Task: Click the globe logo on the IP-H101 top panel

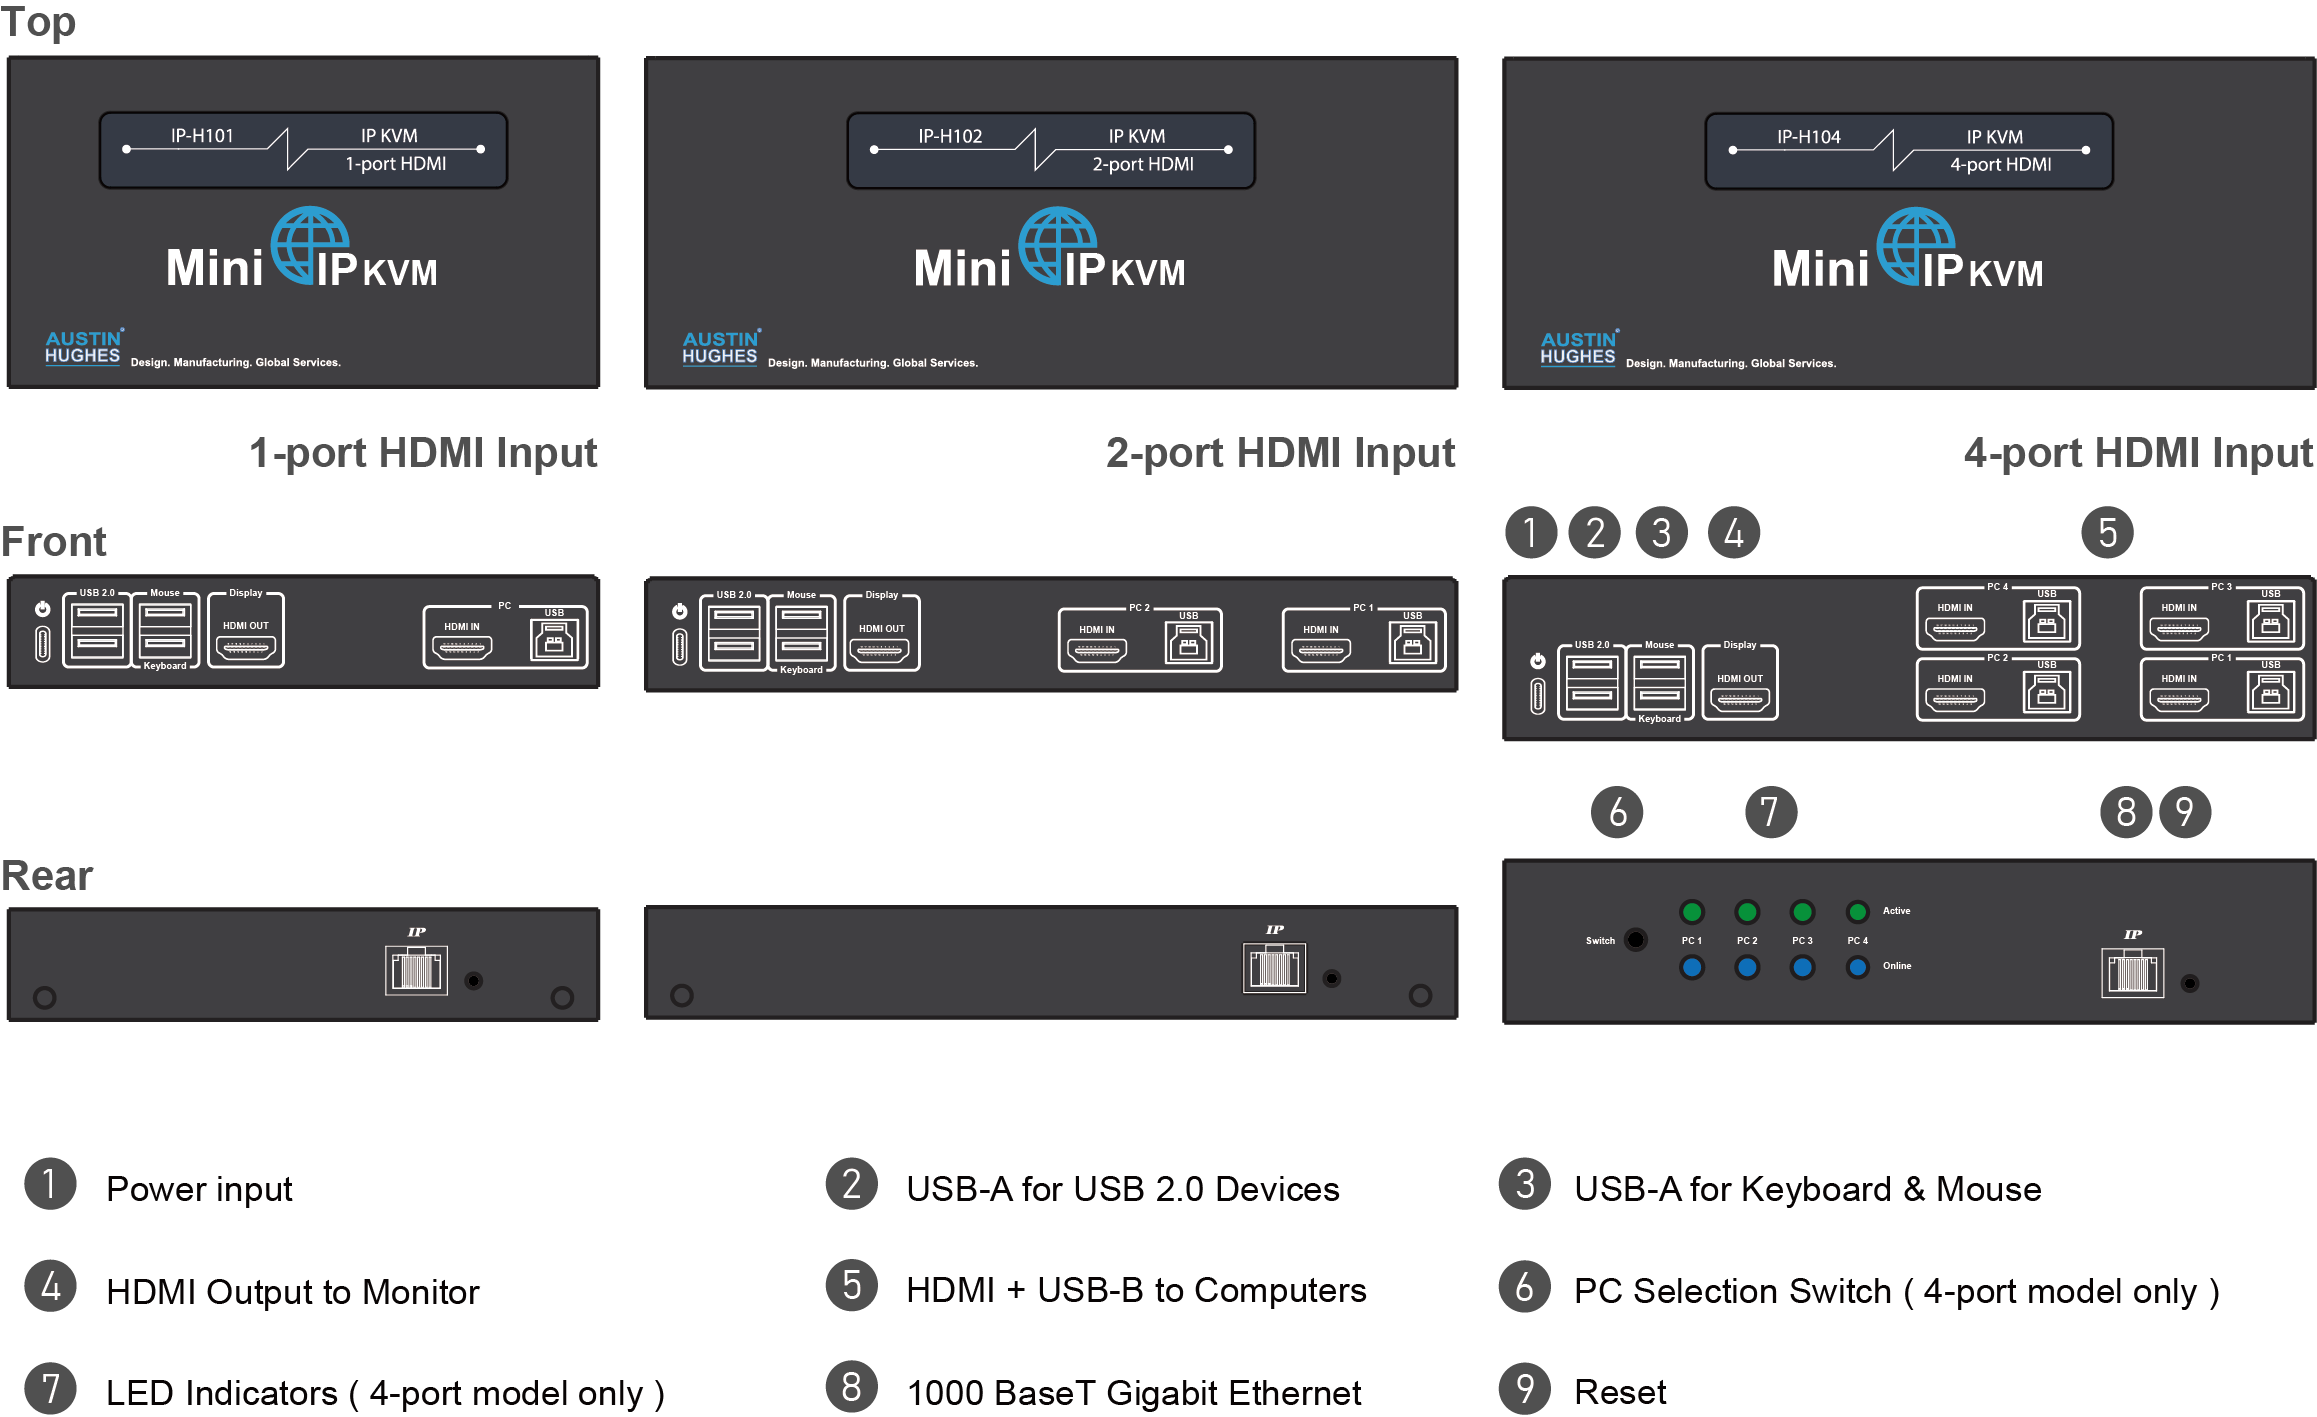Action: tap(311, 246)
